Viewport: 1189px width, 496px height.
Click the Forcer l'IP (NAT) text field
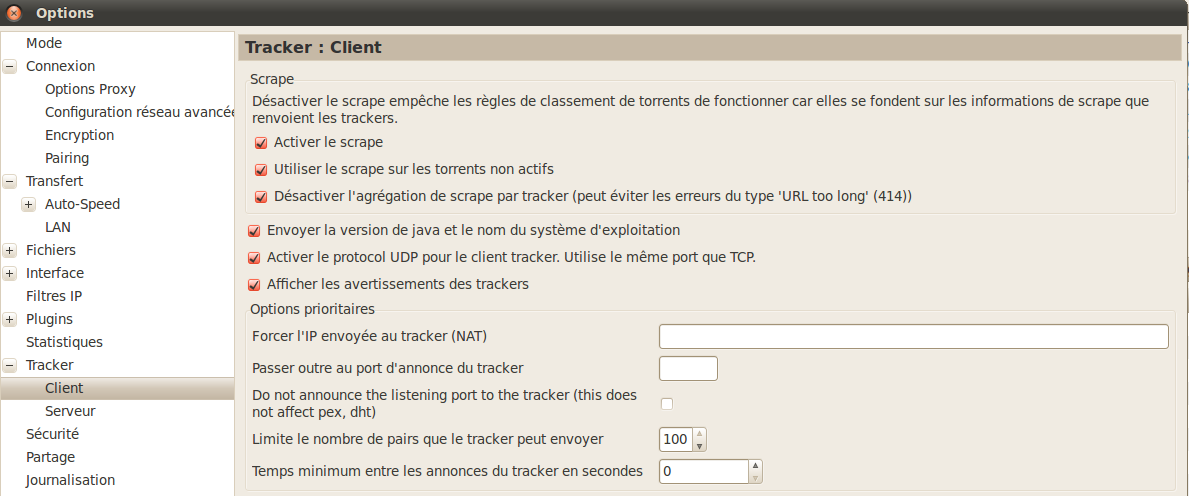(913, 336)
